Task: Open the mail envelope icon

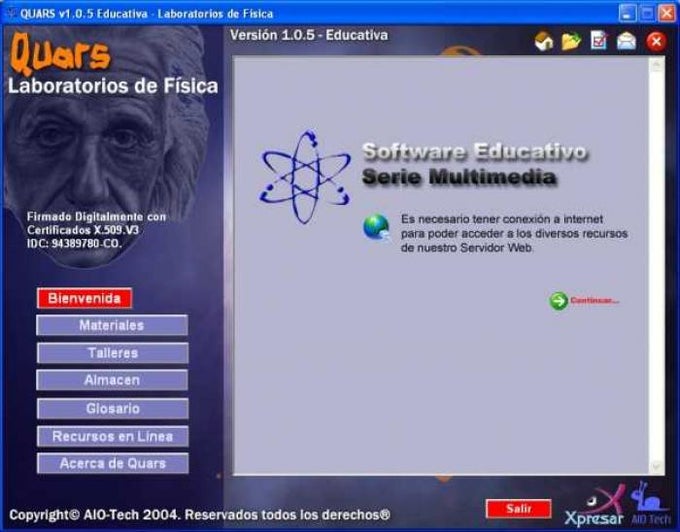Action: 626,42
